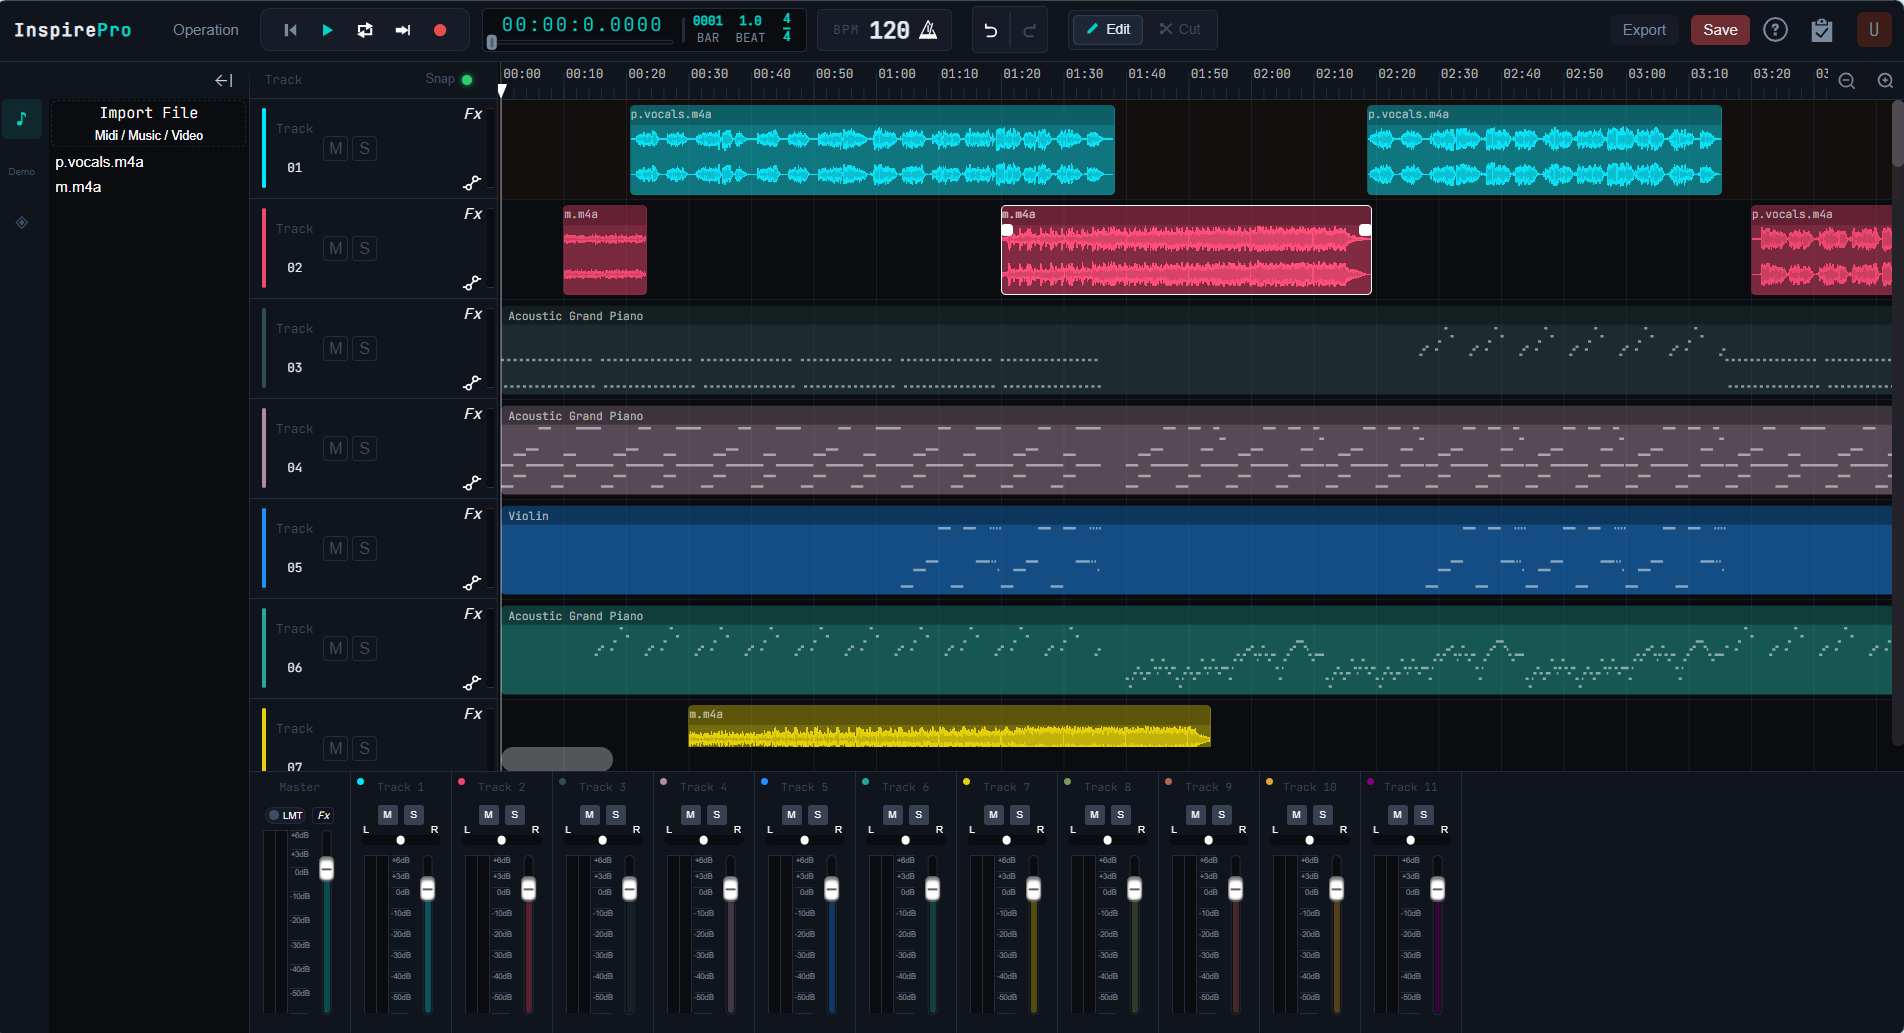Open Master Fx in the mixer
The image size is (1904, 1033).
(324, 815)
